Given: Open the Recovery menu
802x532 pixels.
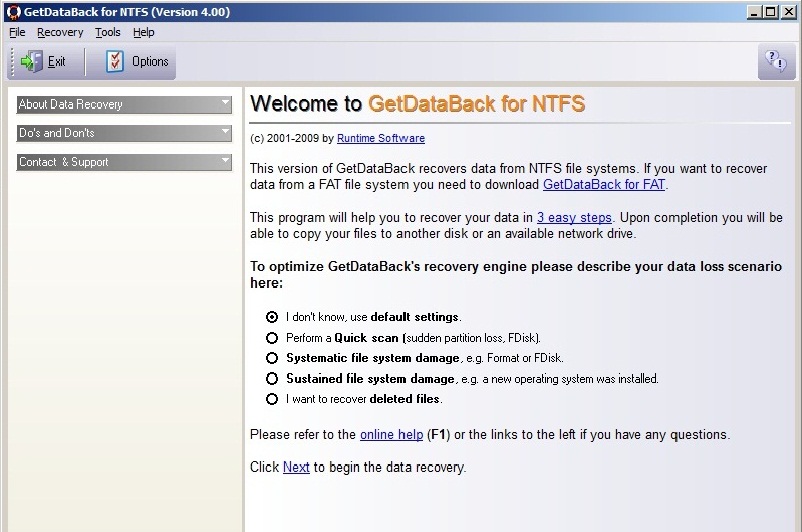Looking at the screenshot, I should [x=60, y=32].
